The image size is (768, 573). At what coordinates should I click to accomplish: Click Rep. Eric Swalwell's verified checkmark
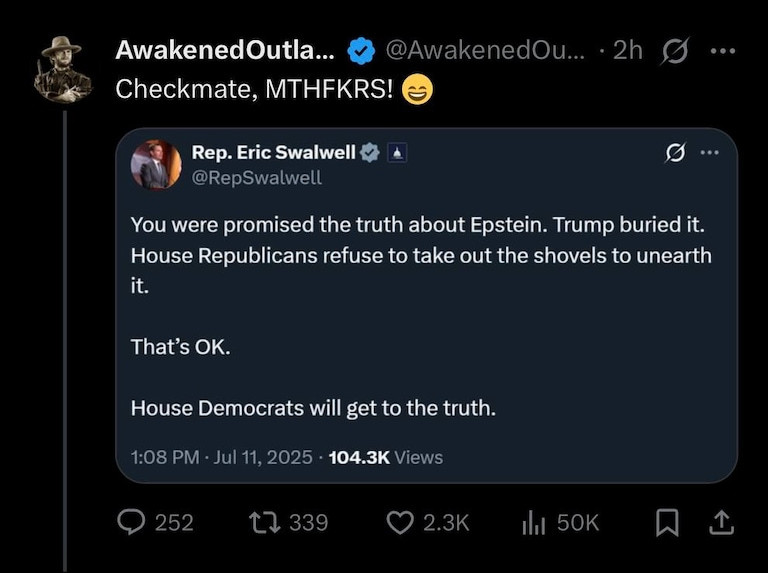[x=369, y=153]
